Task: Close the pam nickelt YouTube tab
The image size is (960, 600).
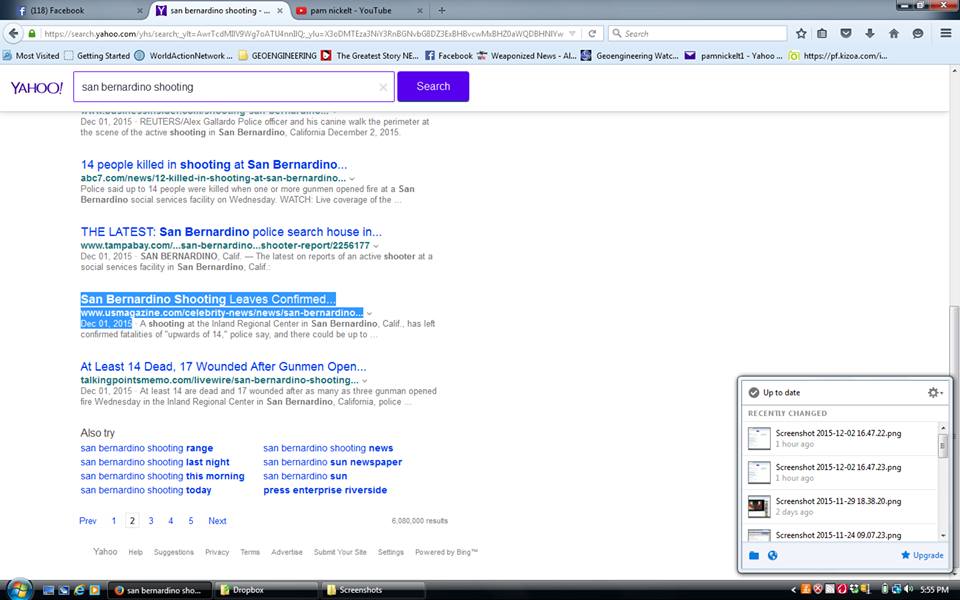Action: [x=419, y=10]
